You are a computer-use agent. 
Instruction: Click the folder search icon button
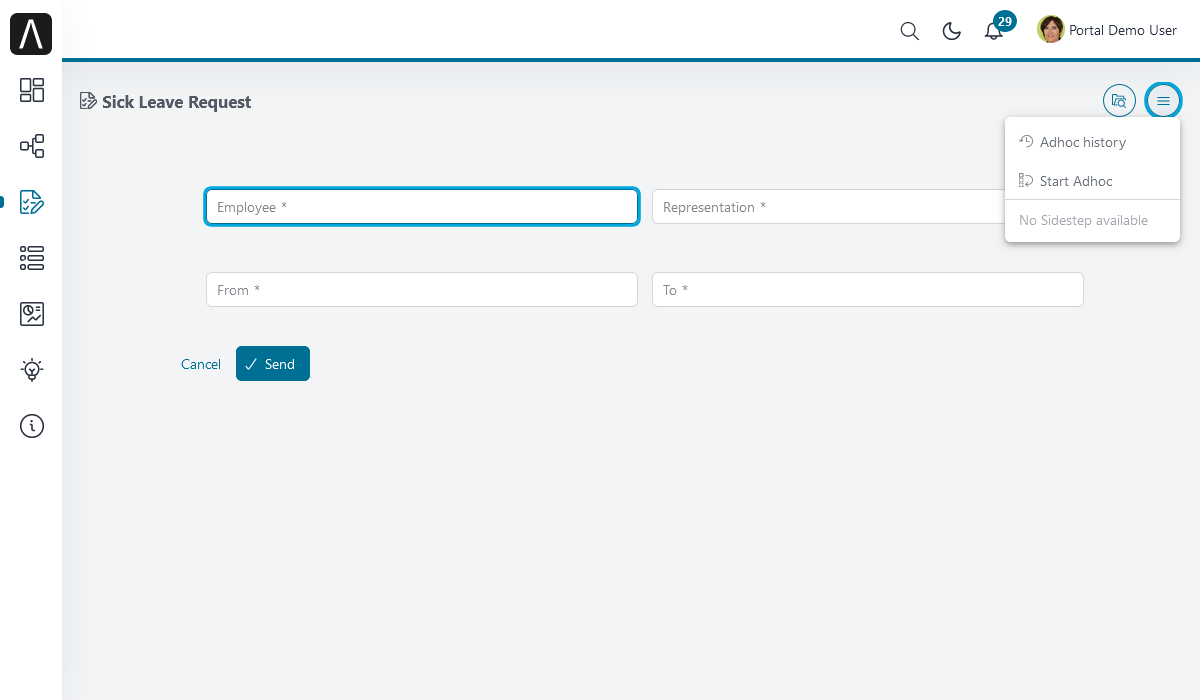click(1119, 100)
